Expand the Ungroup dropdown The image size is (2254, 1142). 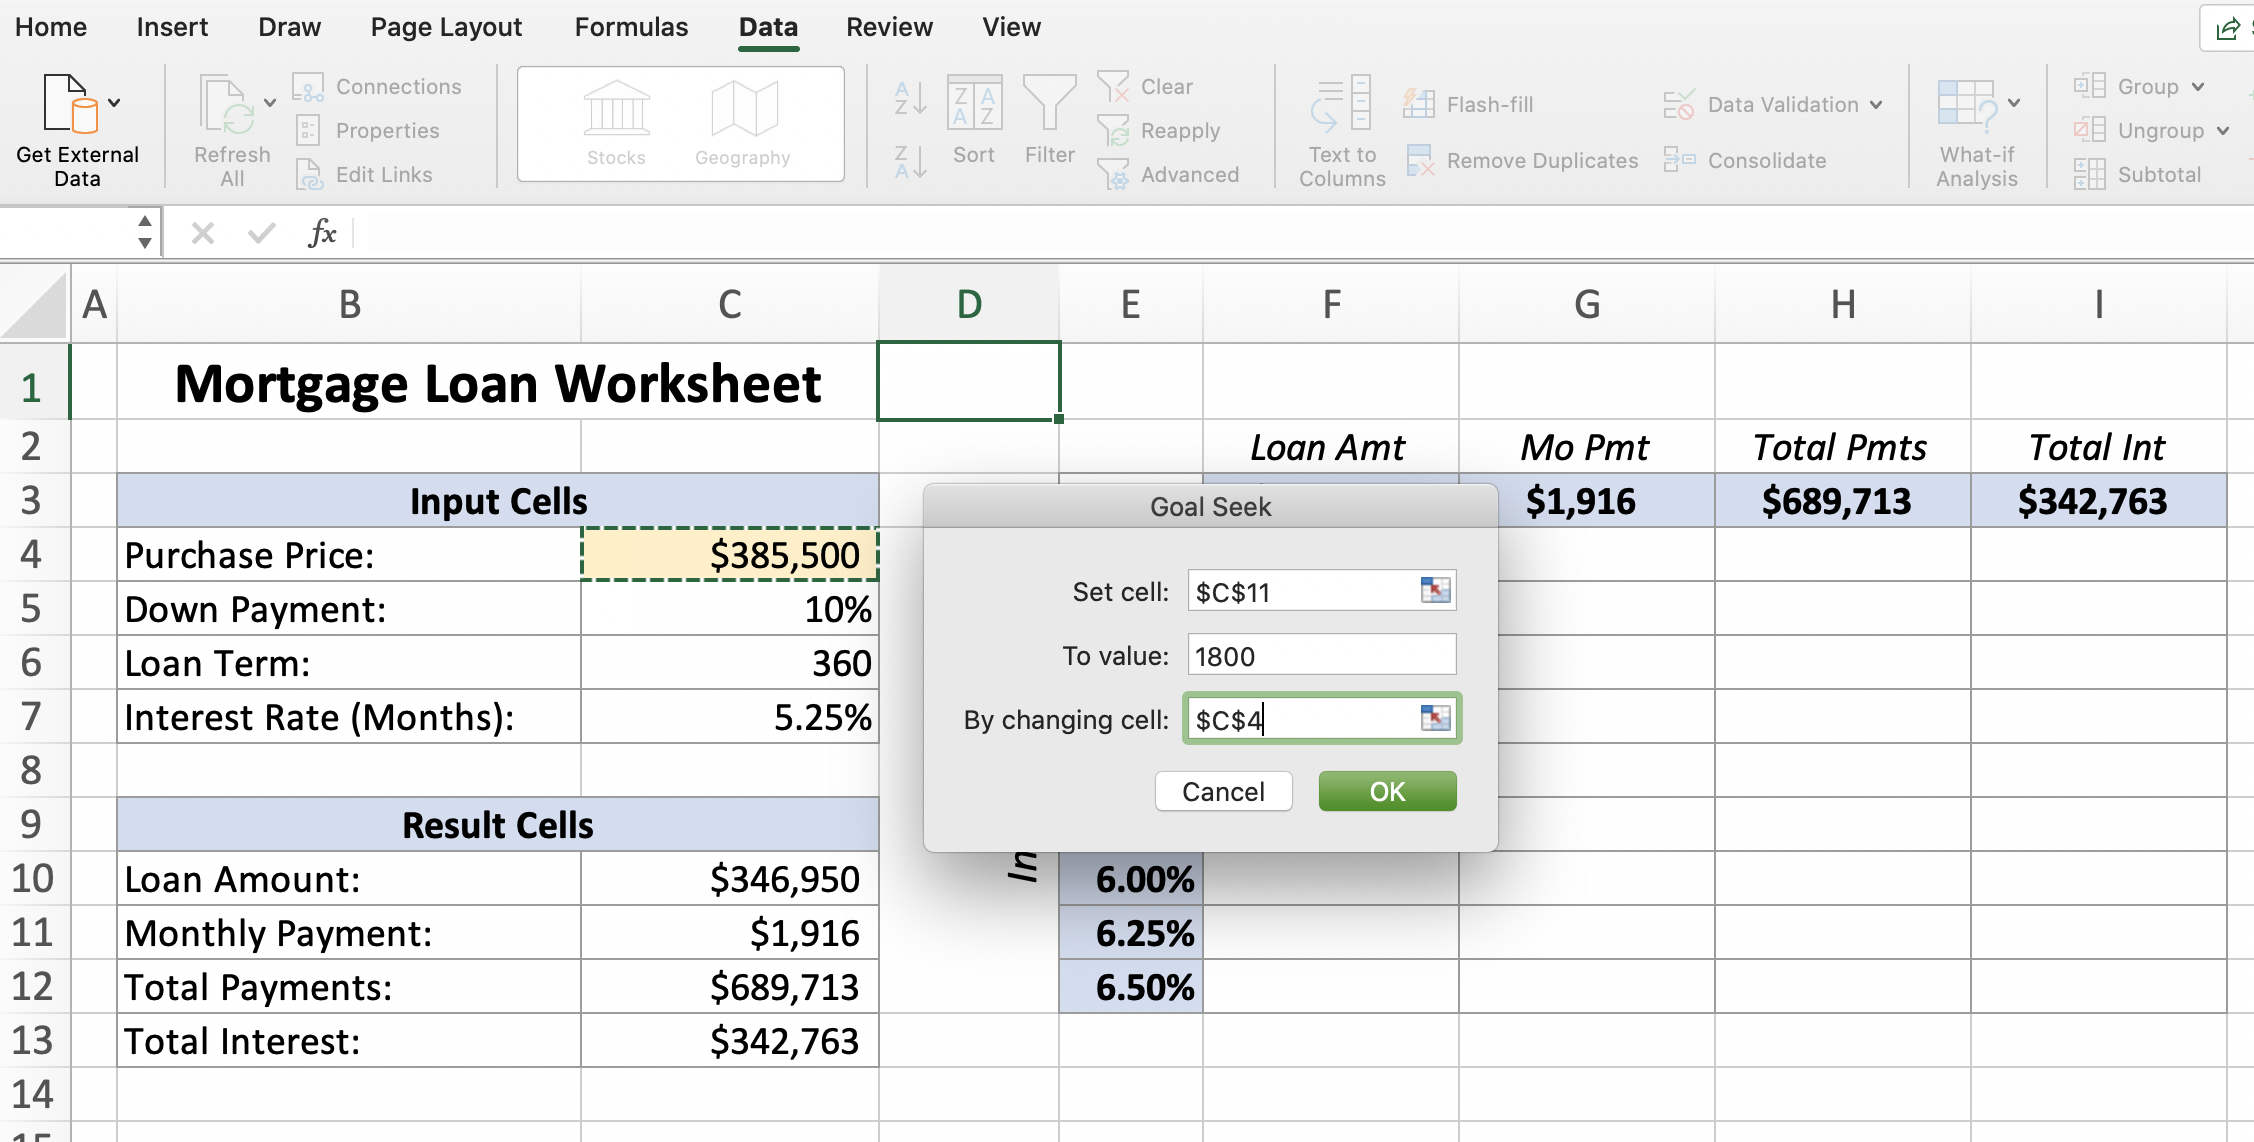coord(2222,131)
